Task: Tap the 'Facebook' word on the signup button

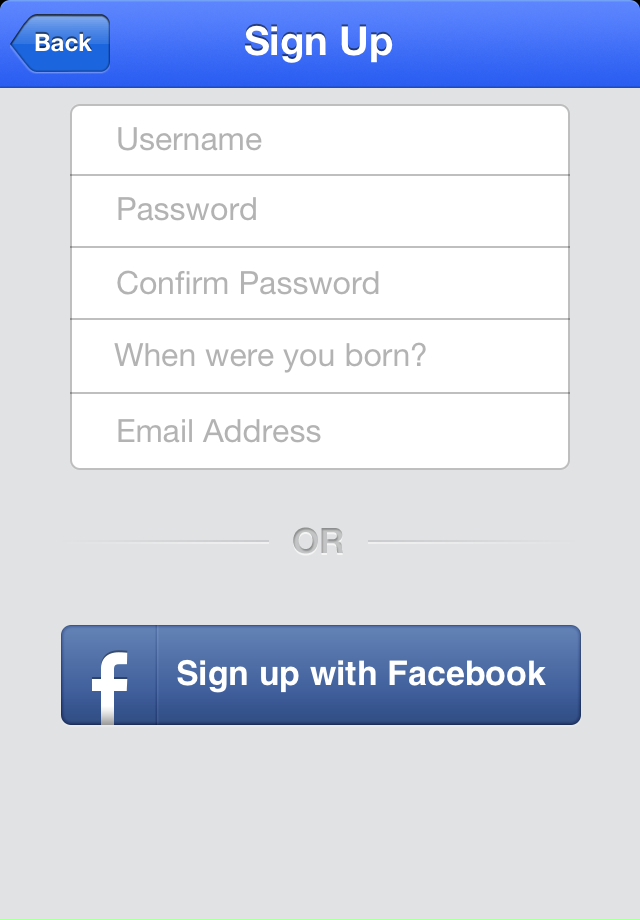Action: pyautogui.click(x=466, y=674)
